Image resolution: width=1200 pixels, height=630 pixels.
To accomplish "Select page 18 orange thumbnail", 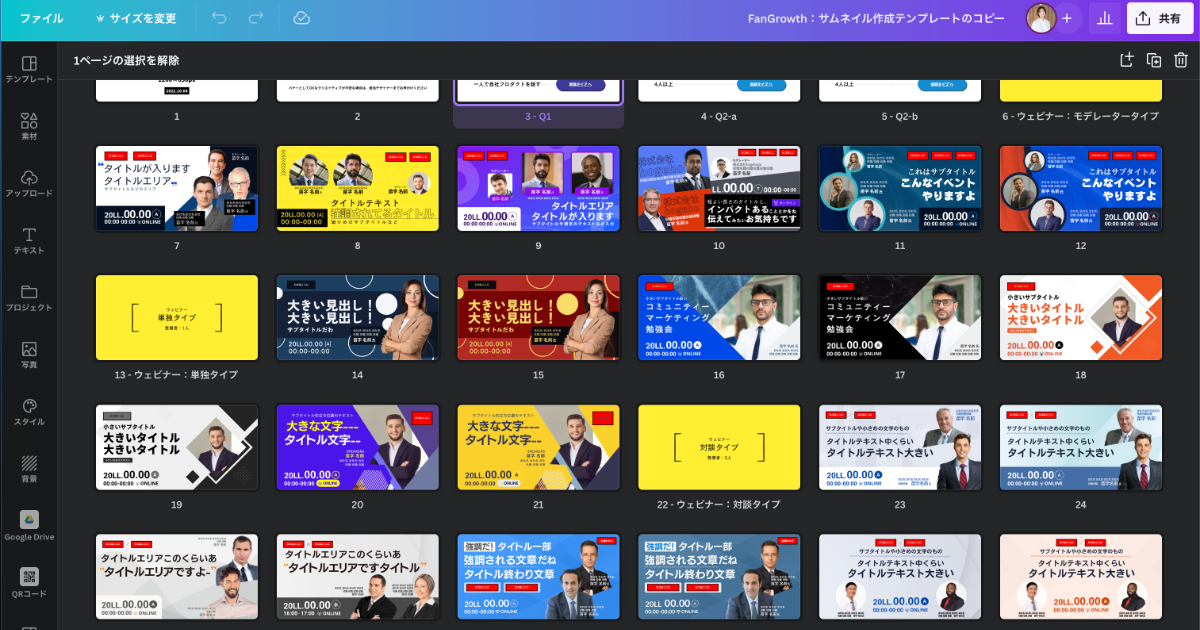I will click(x=1081, y=318).
